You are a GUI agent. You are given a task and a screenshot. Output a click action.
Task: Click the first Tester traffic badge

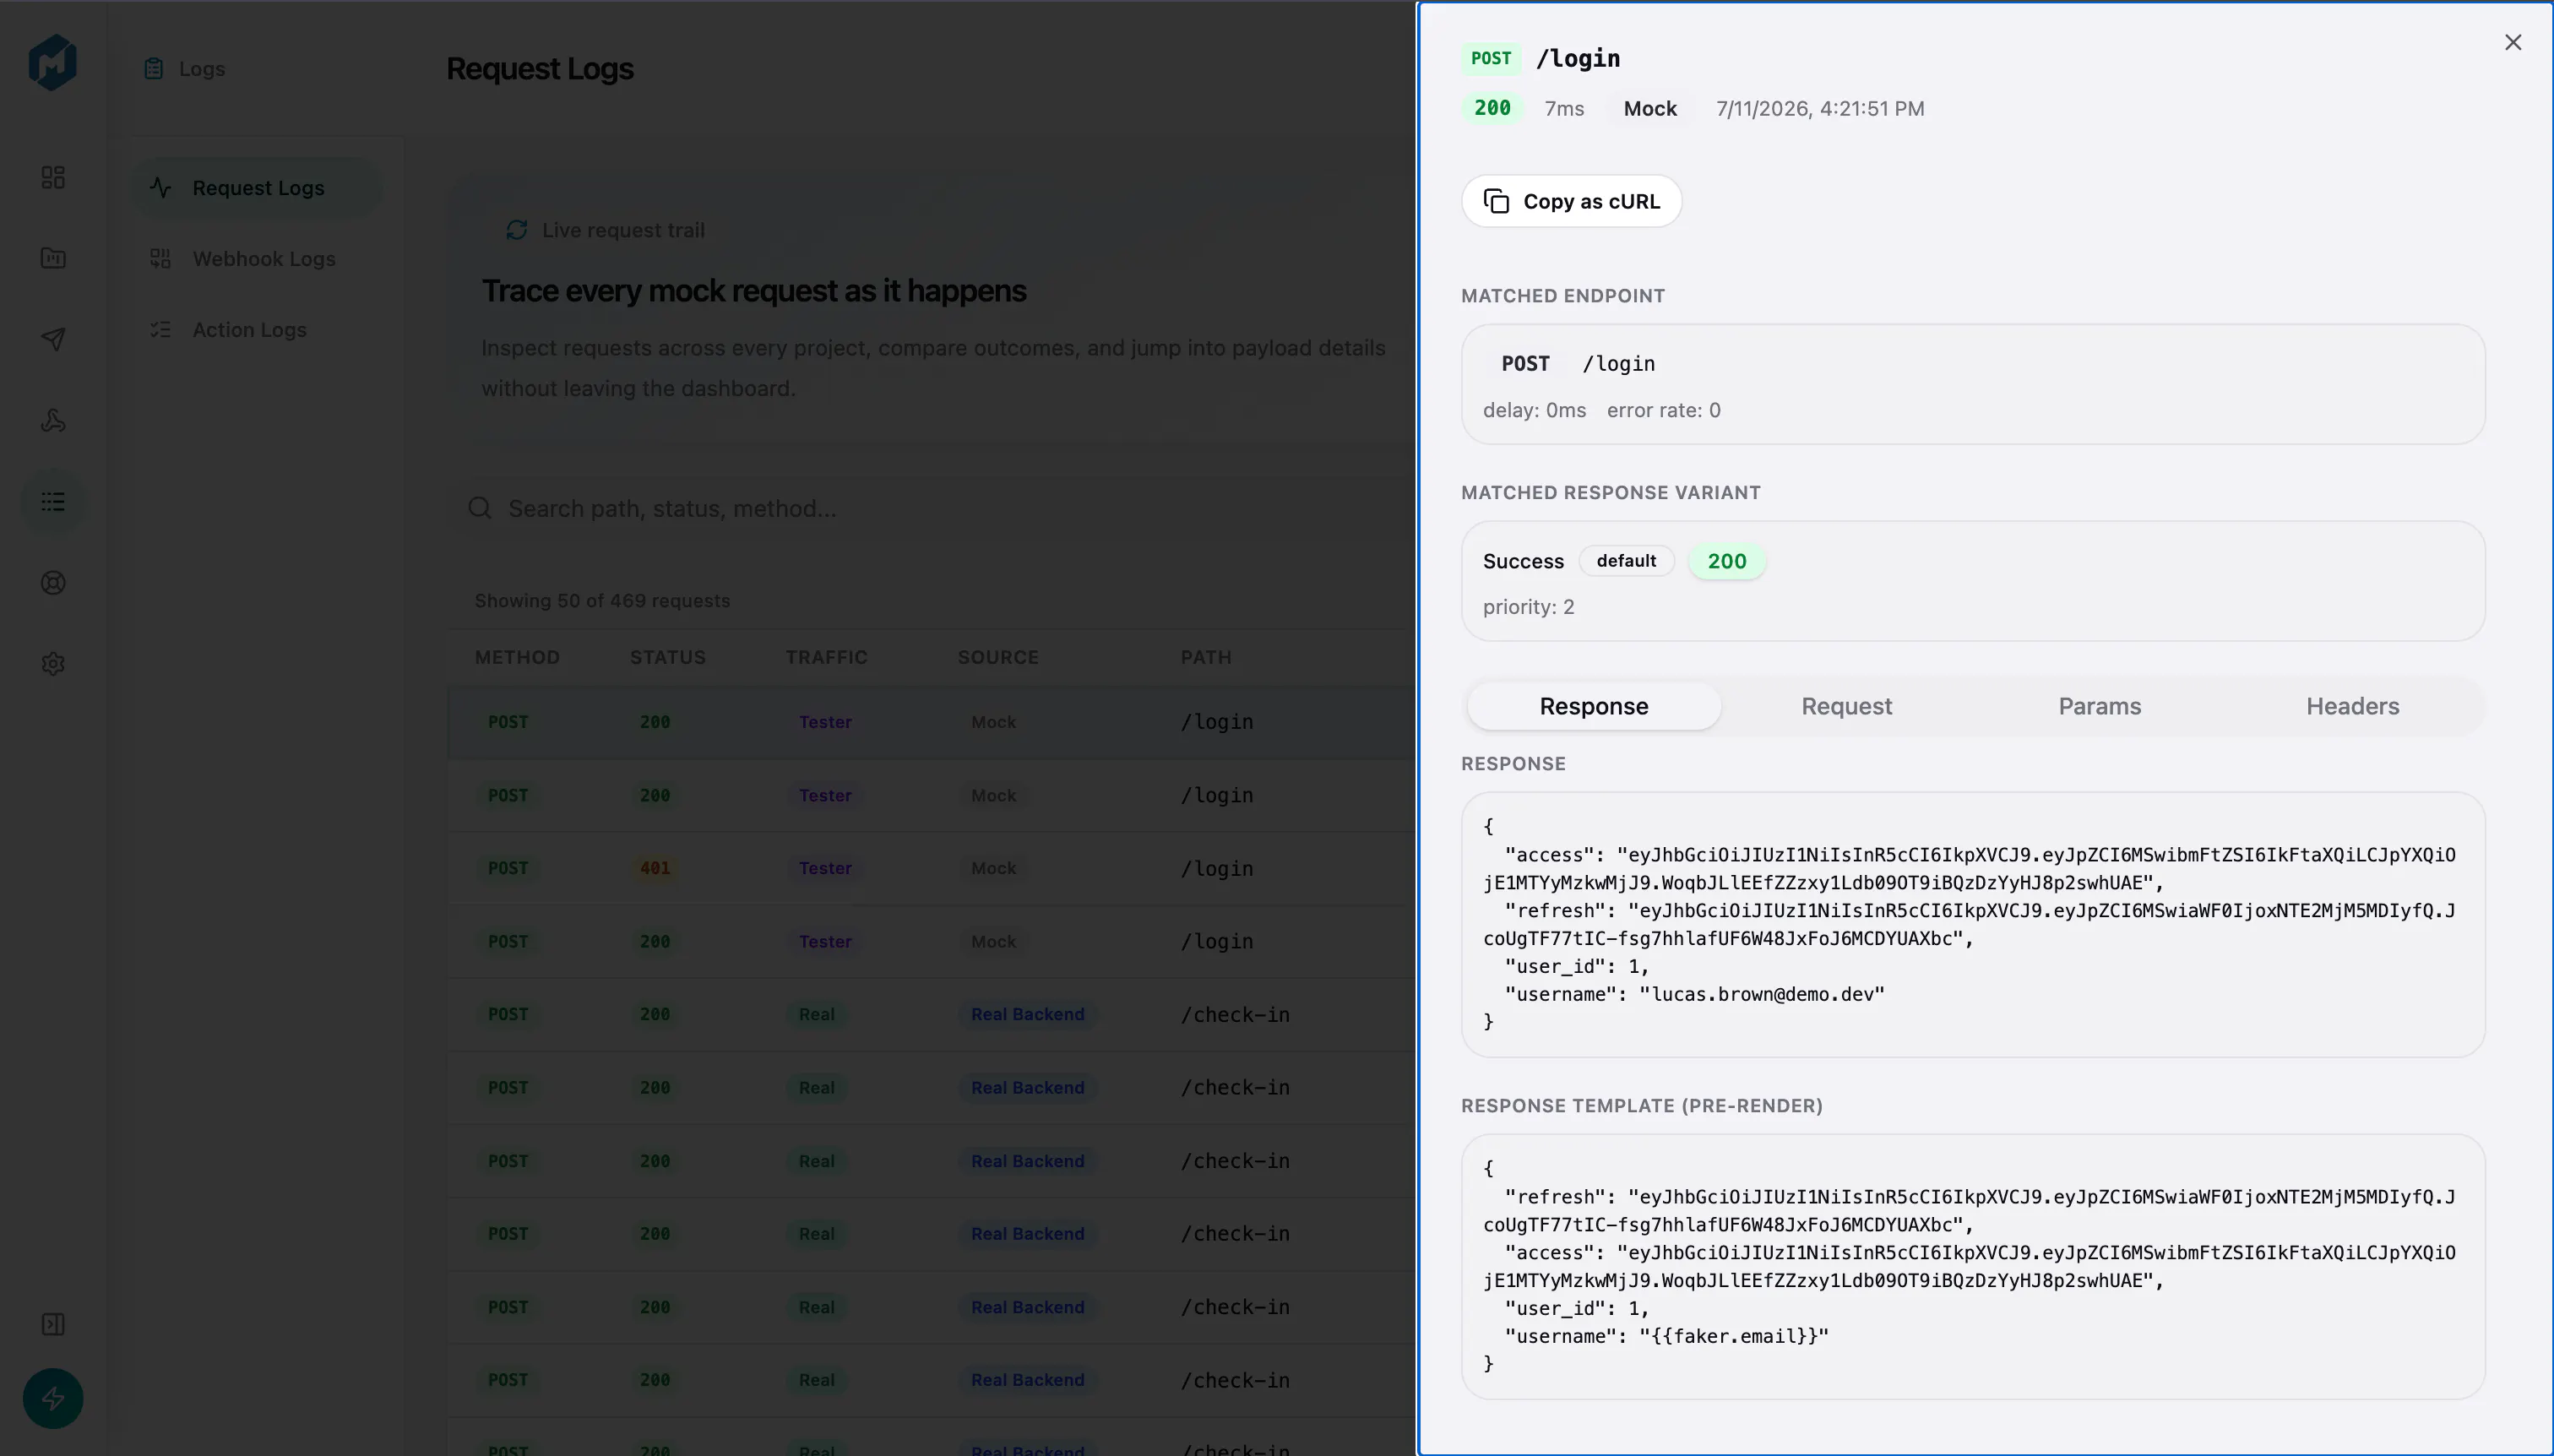coord(825,722)
